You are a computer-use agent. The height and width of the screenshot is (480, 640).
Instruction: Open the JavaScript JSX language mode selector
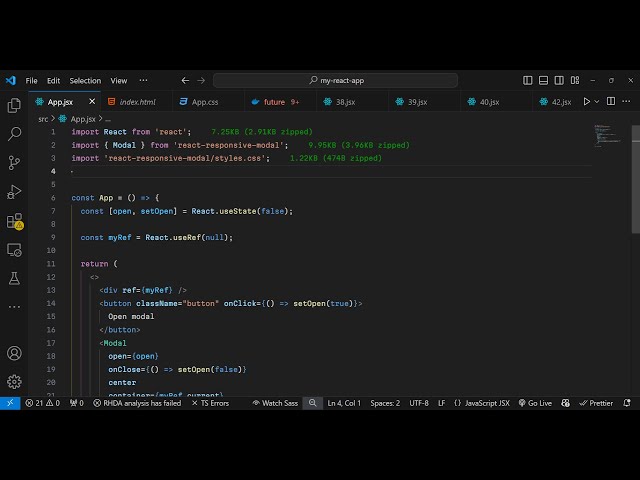[x=481, y=403]
